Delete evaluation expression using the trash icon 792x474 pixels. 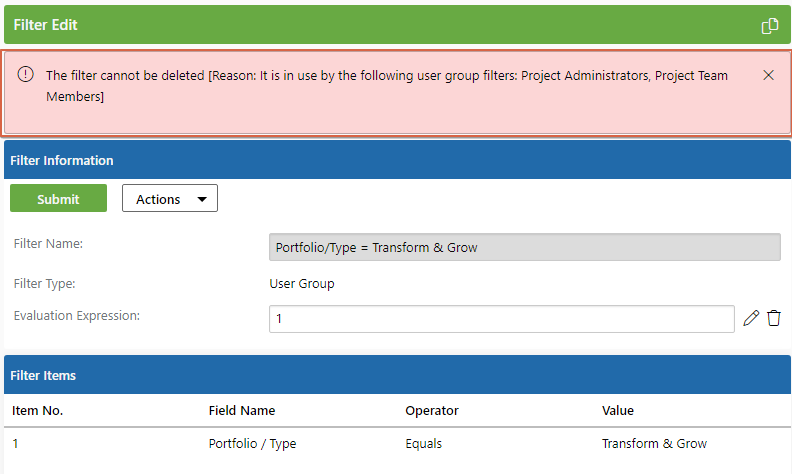point(774,318)
